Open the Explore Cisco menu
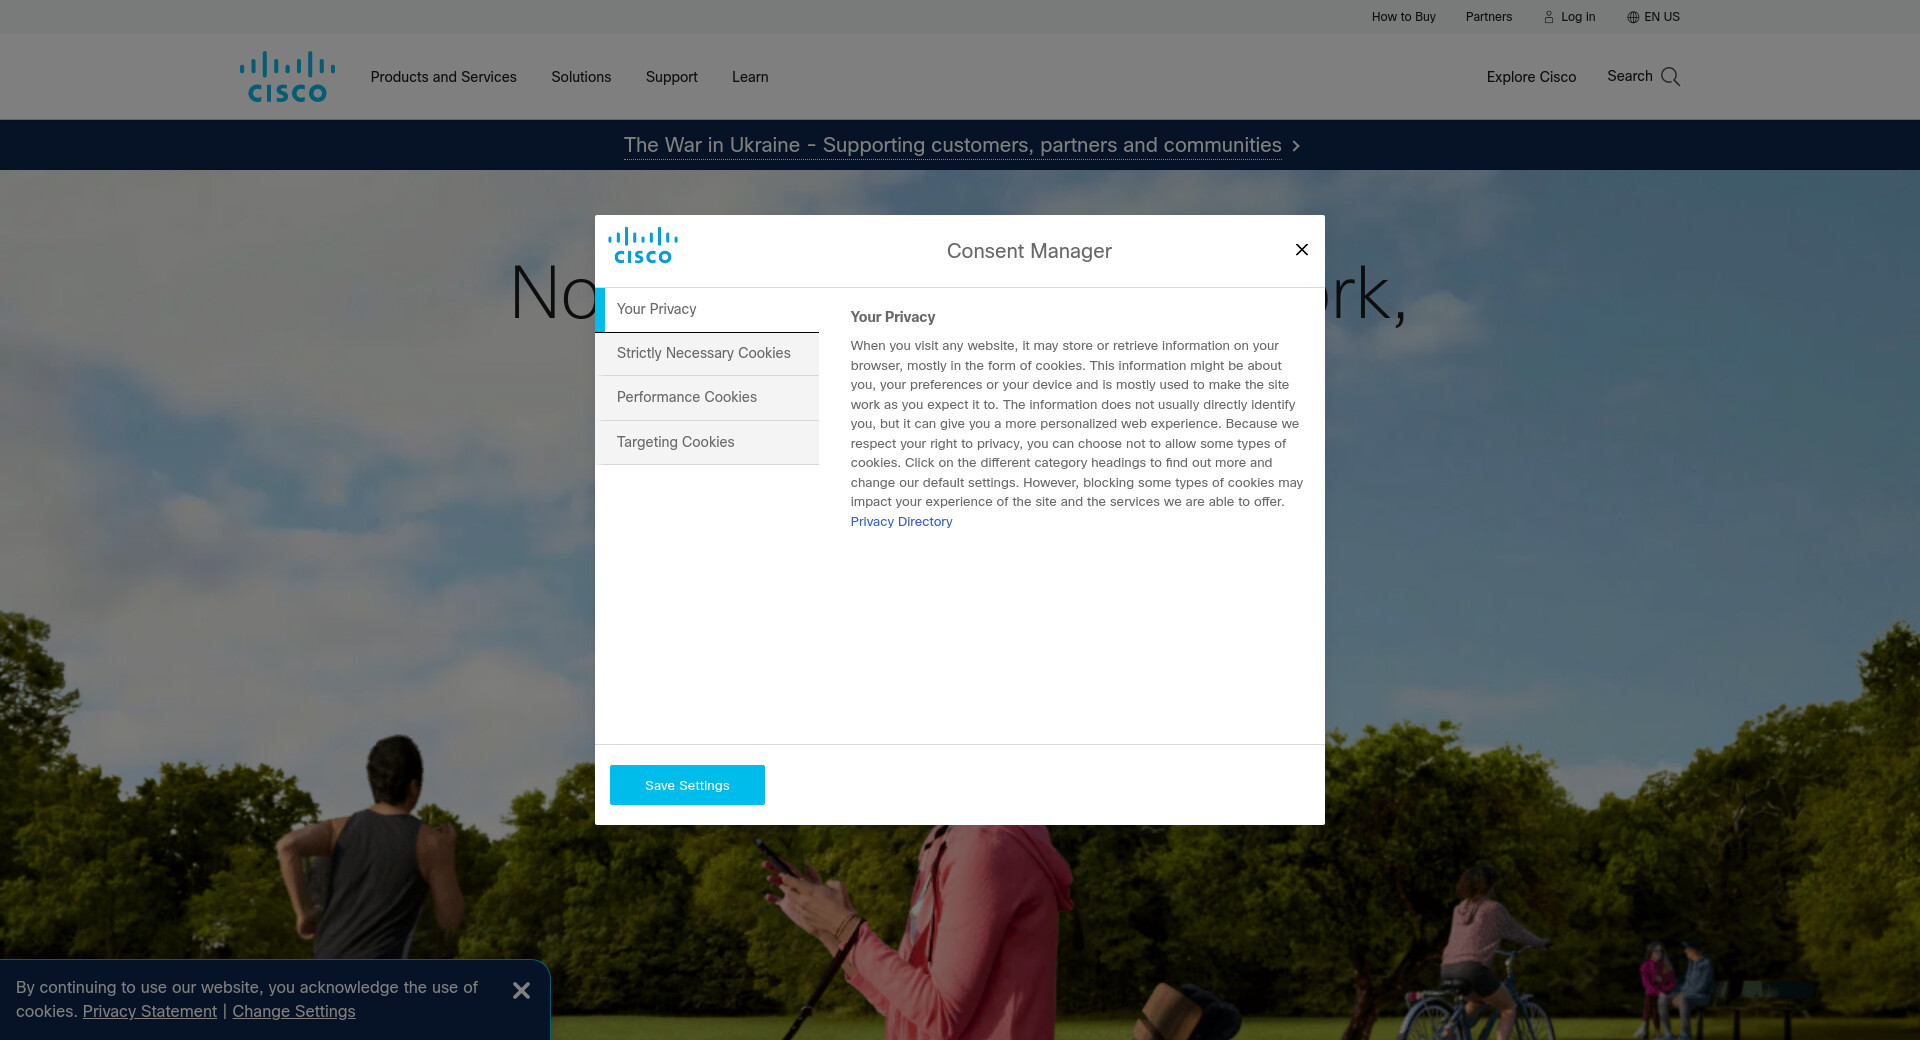Viewport: 1920px width, 1040px height. 1531,77
